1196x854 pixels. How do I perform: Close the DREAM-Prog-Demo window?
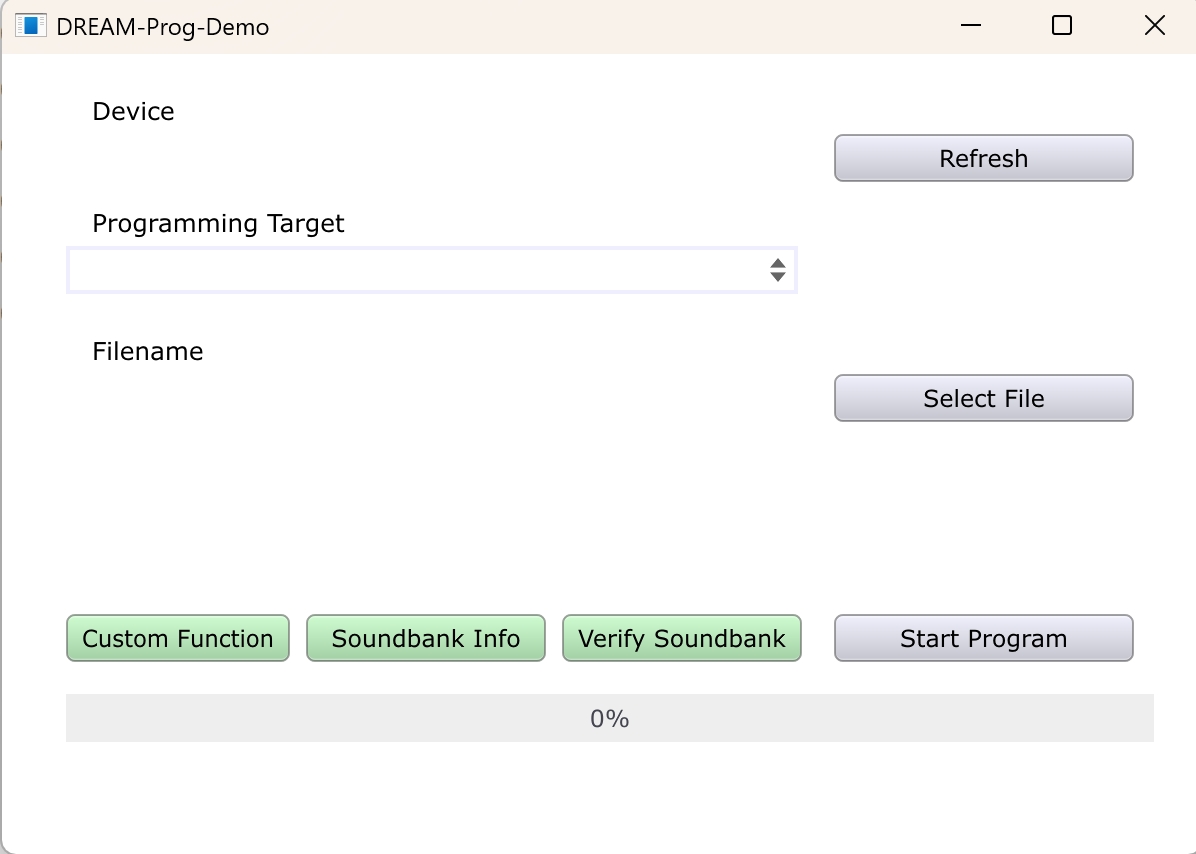[1155, 25]
